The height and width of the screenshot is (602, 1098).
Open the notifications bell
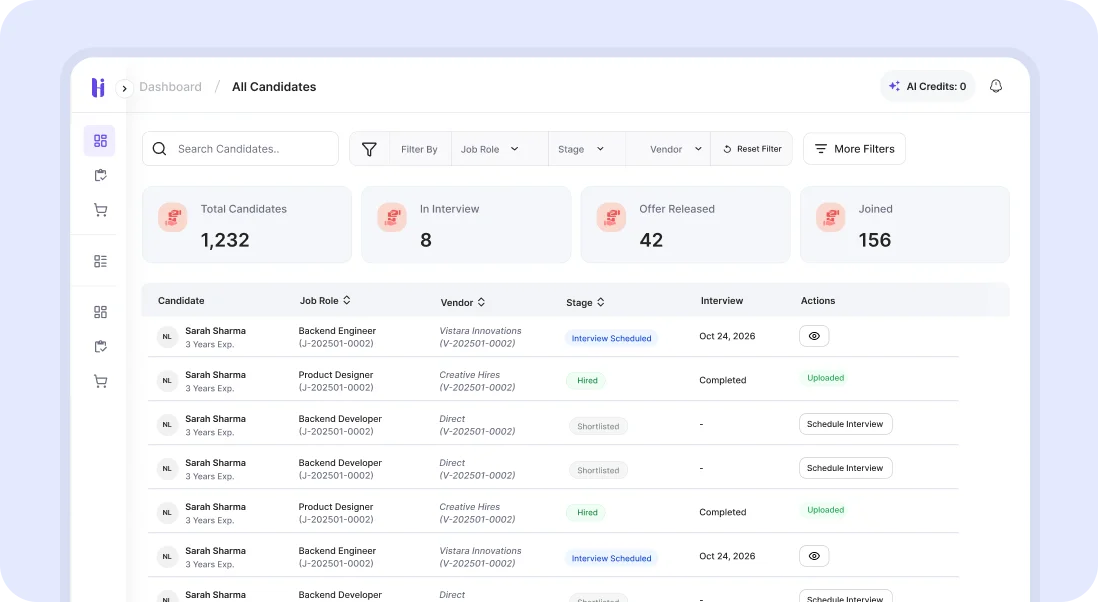pyautogui.click(x=996, y=86)
